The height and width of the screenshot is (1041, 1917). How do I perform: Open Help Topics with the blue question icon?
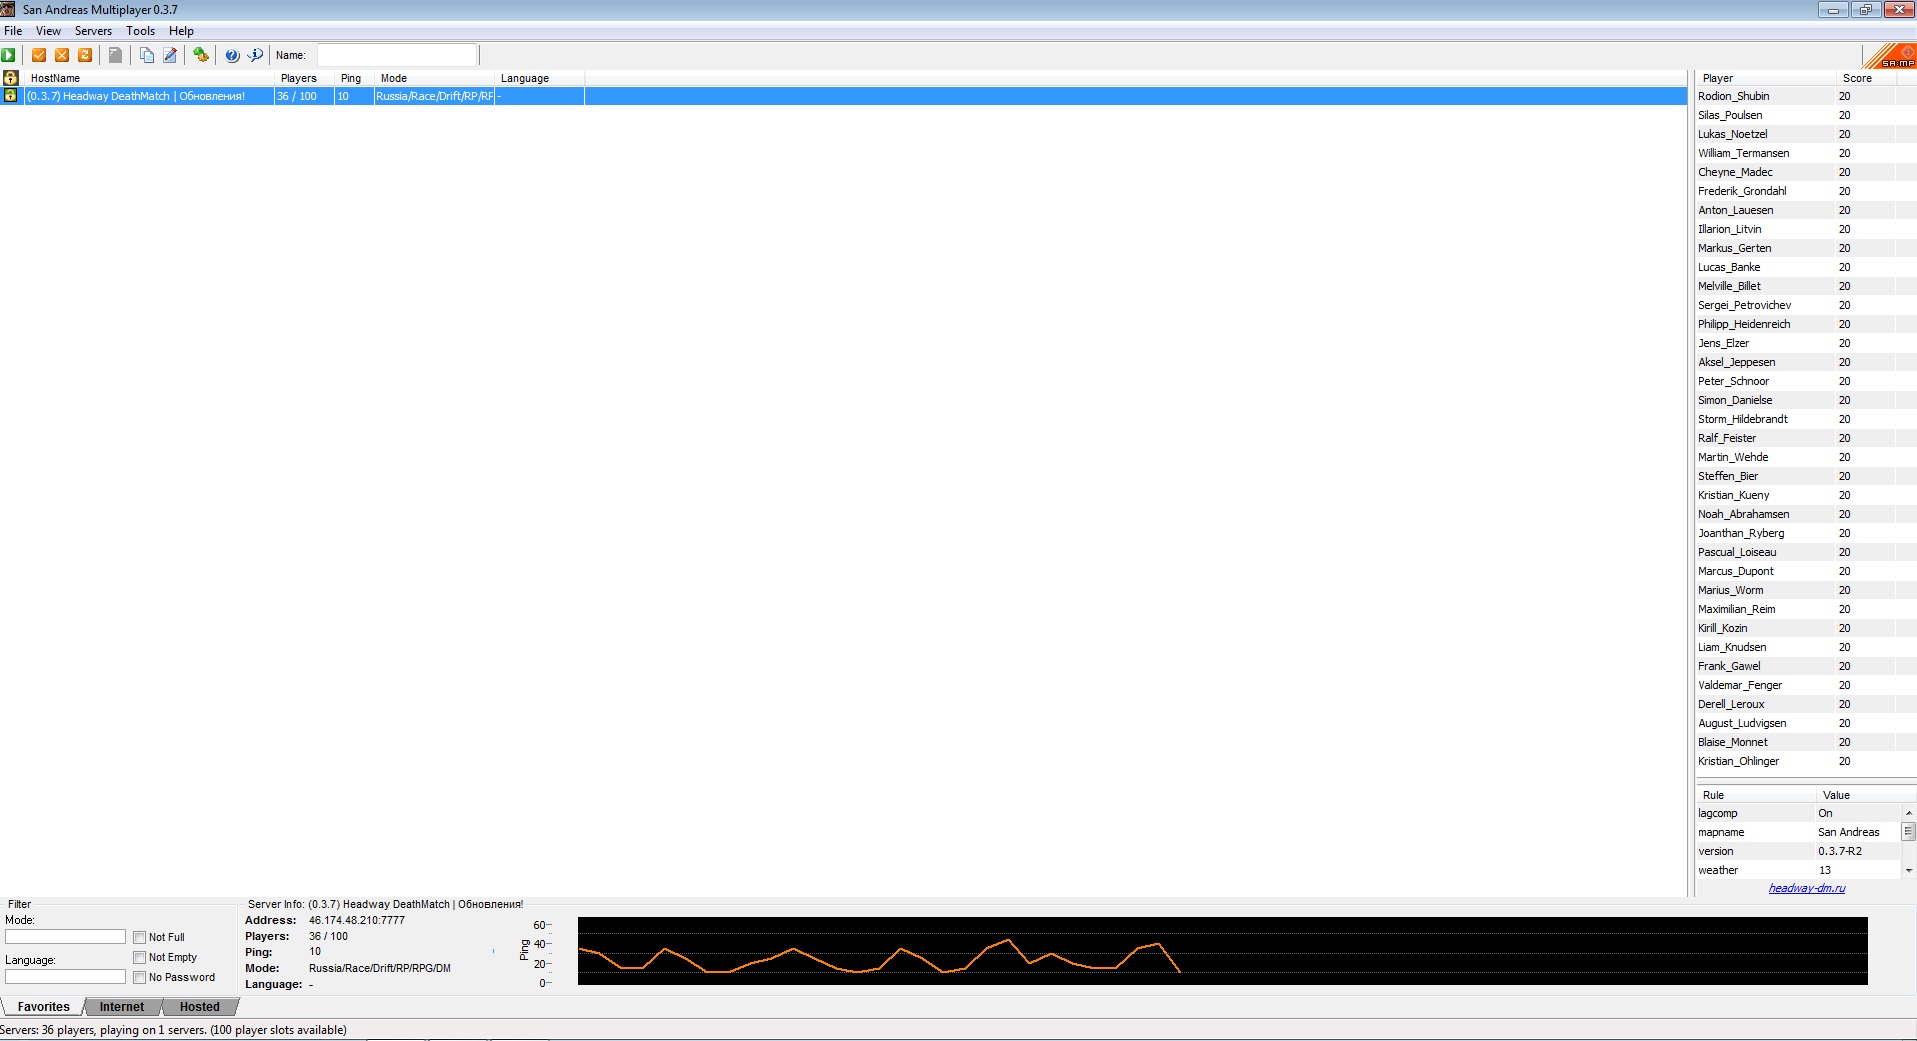tap(232, 55)
